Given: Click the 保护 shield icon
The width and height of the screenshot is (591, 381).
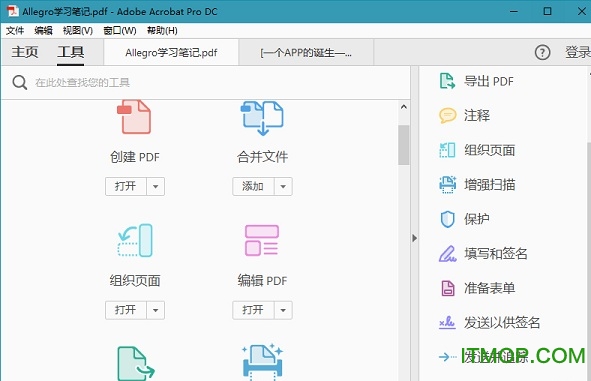Looking at the screenshot, I should 447,219.
